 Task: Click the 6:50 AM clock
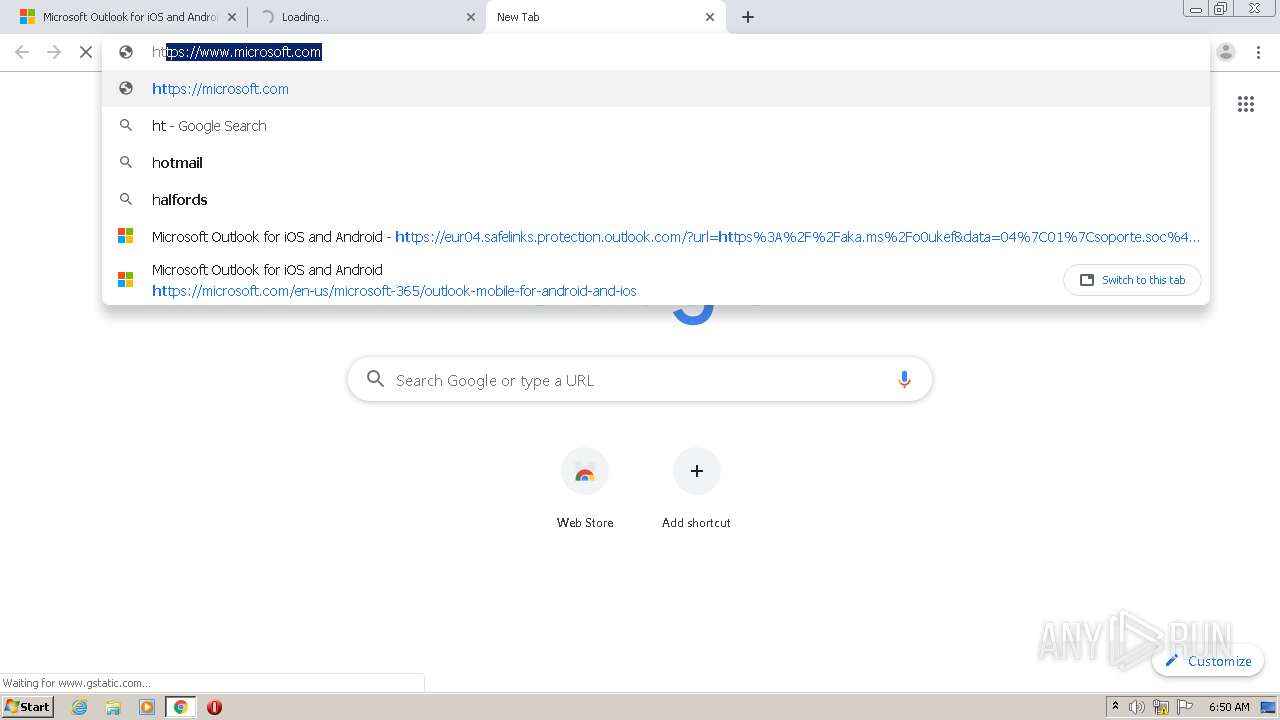(1229, 707)
